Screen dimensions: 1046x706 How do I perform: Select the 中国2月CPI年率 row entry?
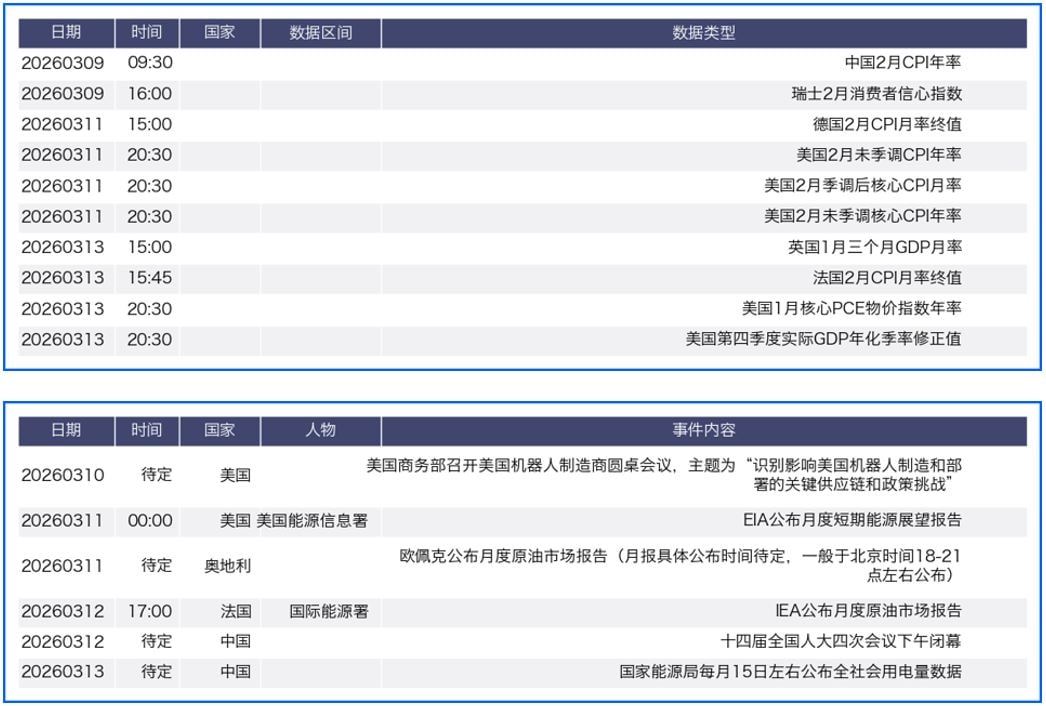[x=902, y=62]
